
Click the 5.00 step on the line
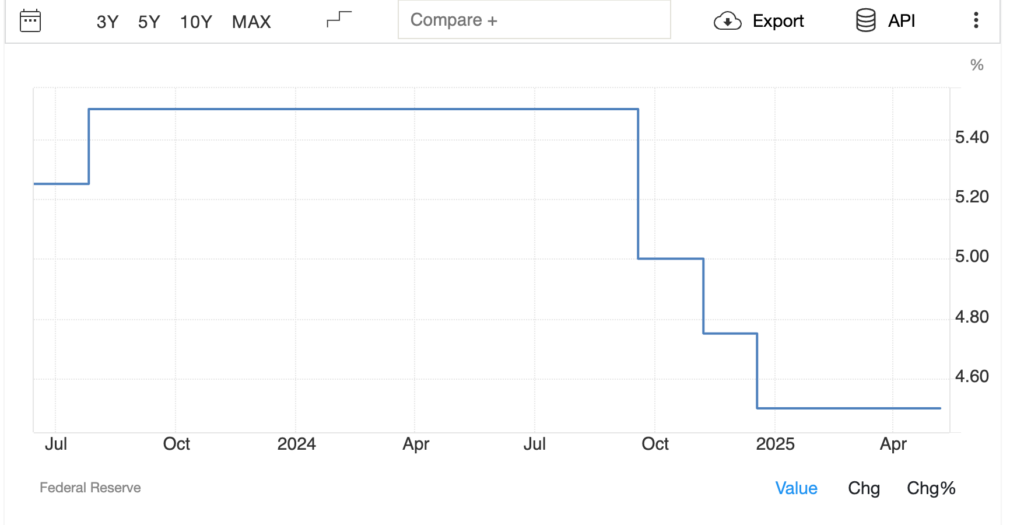671,258
